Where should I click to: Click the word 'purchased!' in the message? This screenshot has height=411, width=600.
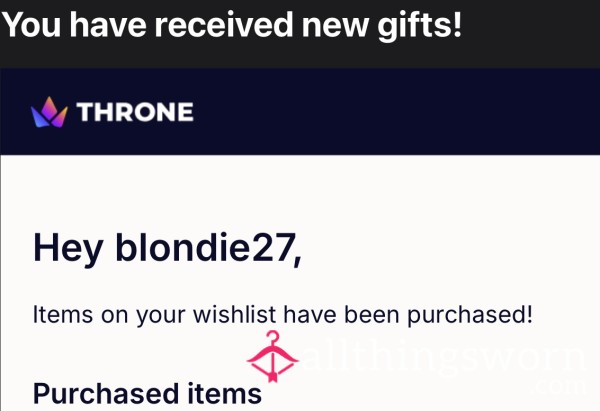pyautogui.click(x=470, y=316)
